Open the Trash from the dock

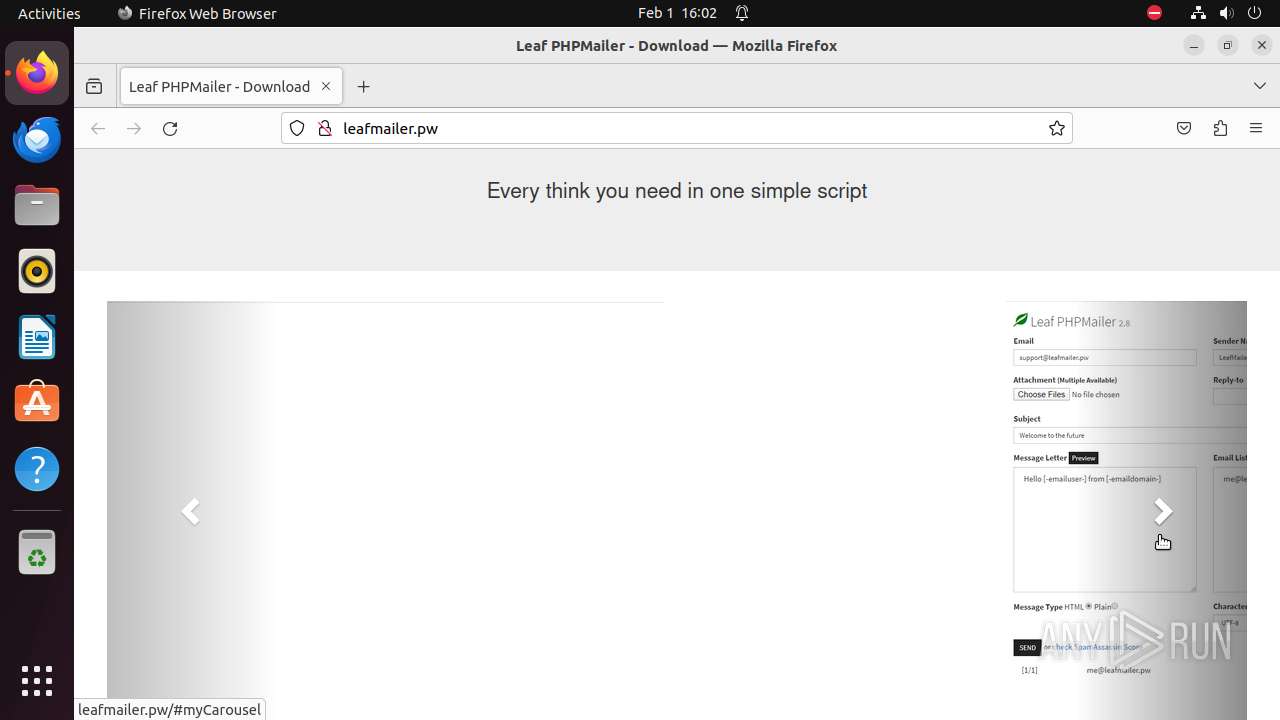pos(37,552)
